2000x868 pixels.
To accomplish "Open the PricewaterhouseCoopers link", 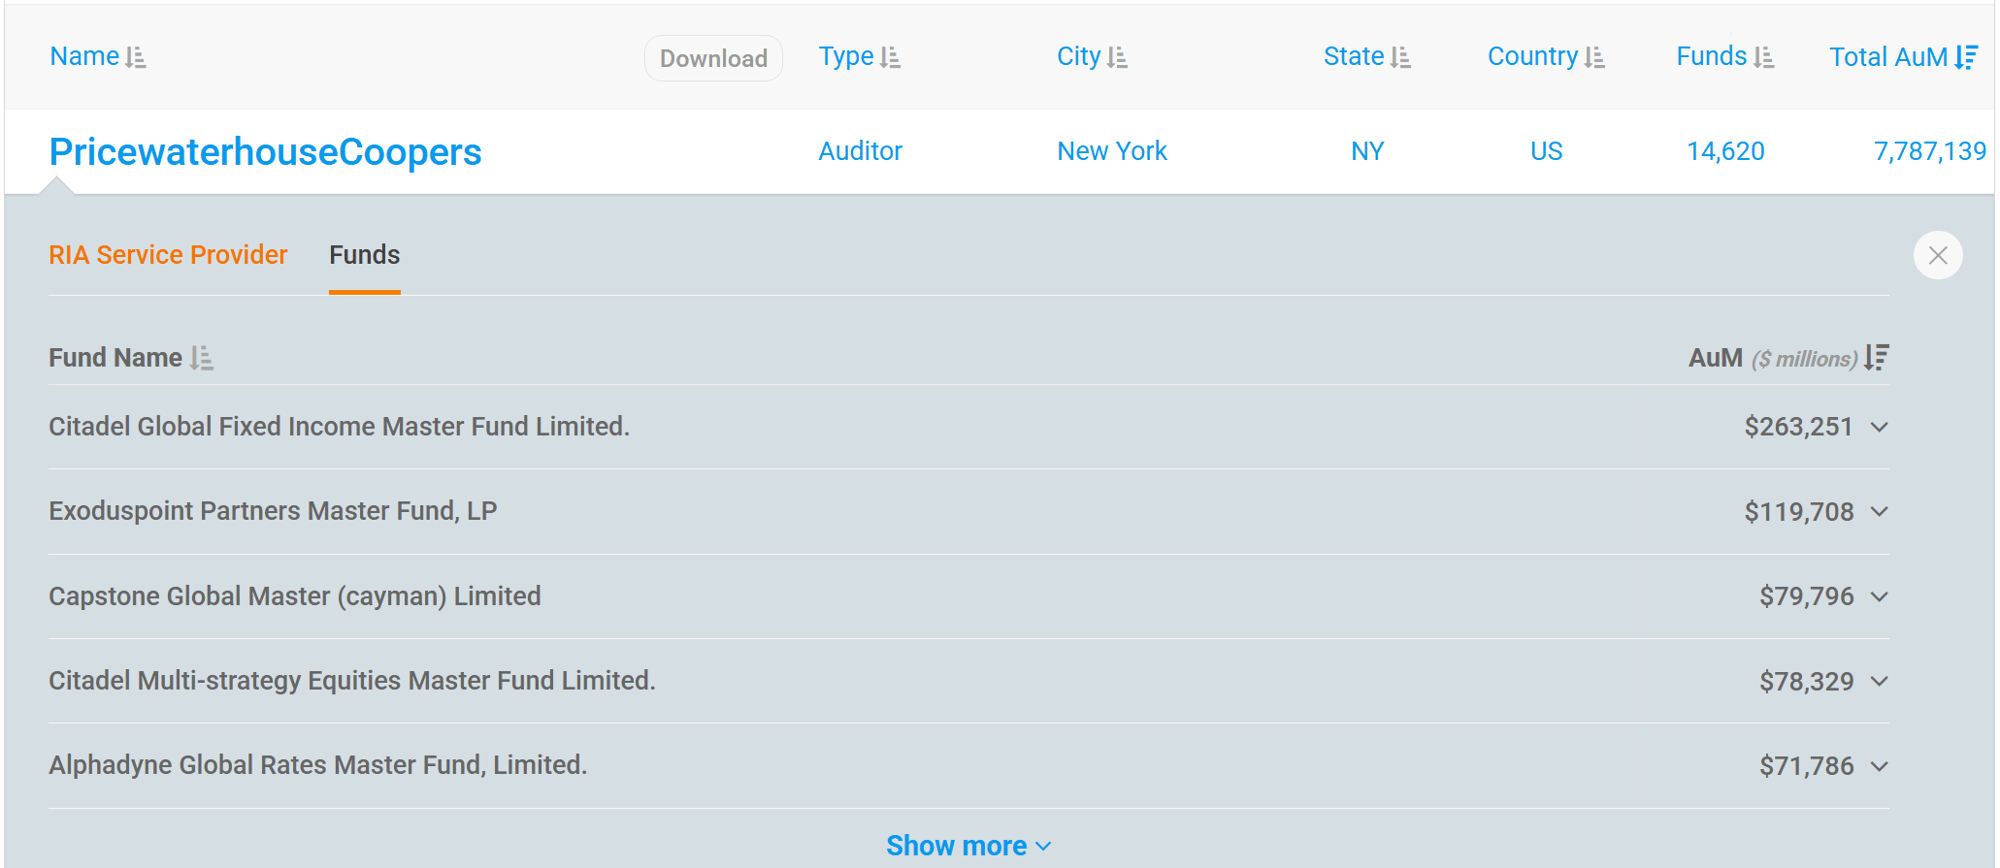I will tap(265, 152).
